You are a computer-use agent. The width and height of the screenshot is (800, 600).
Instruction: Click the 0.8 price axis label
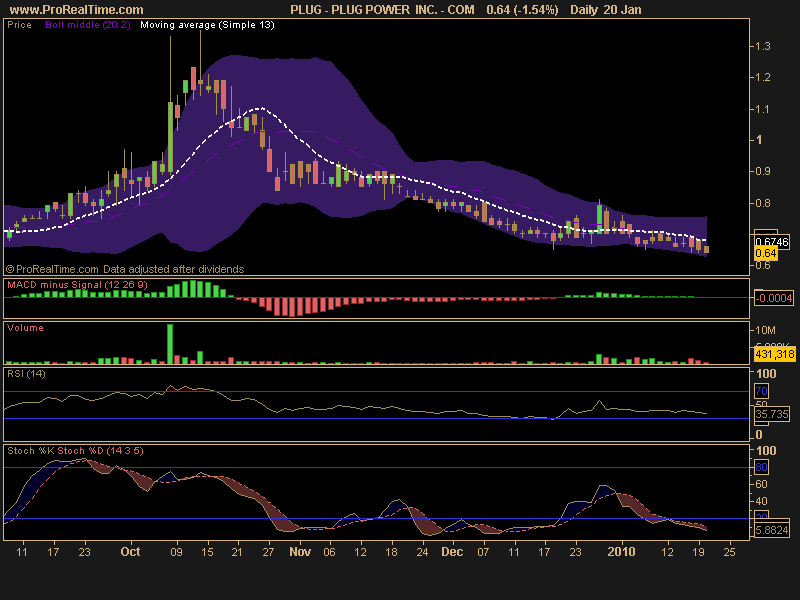coord(763,203)
